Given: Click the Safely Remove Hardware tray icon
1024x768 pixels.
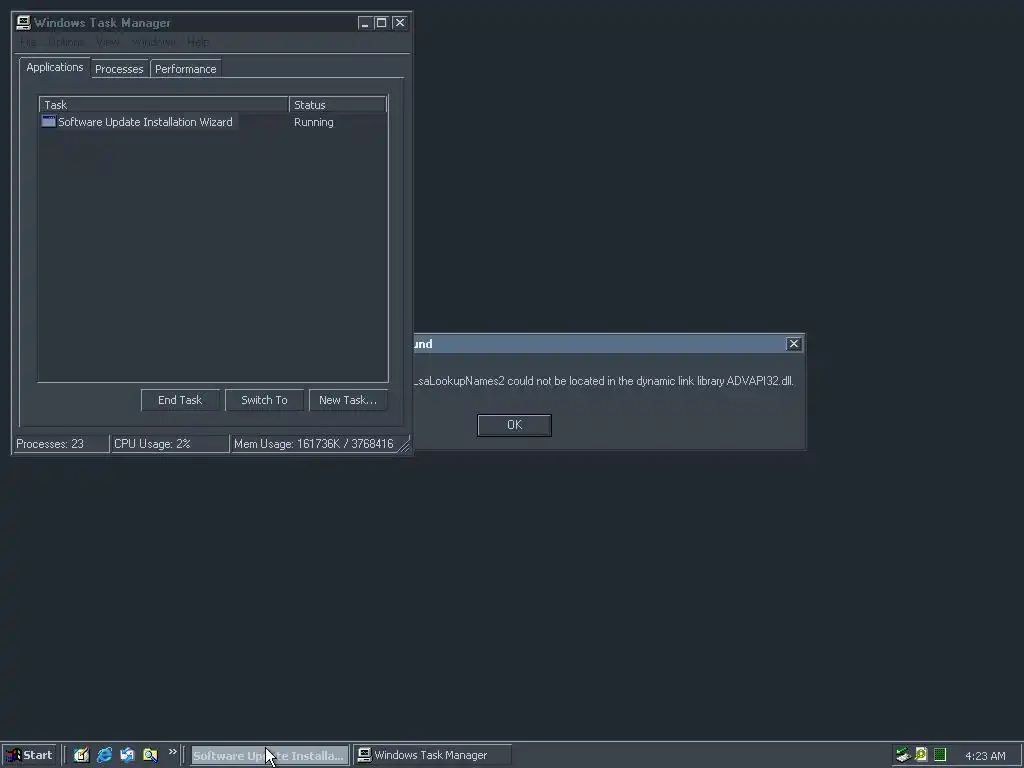Looking at the screenshot, I should tap(903, 755).
